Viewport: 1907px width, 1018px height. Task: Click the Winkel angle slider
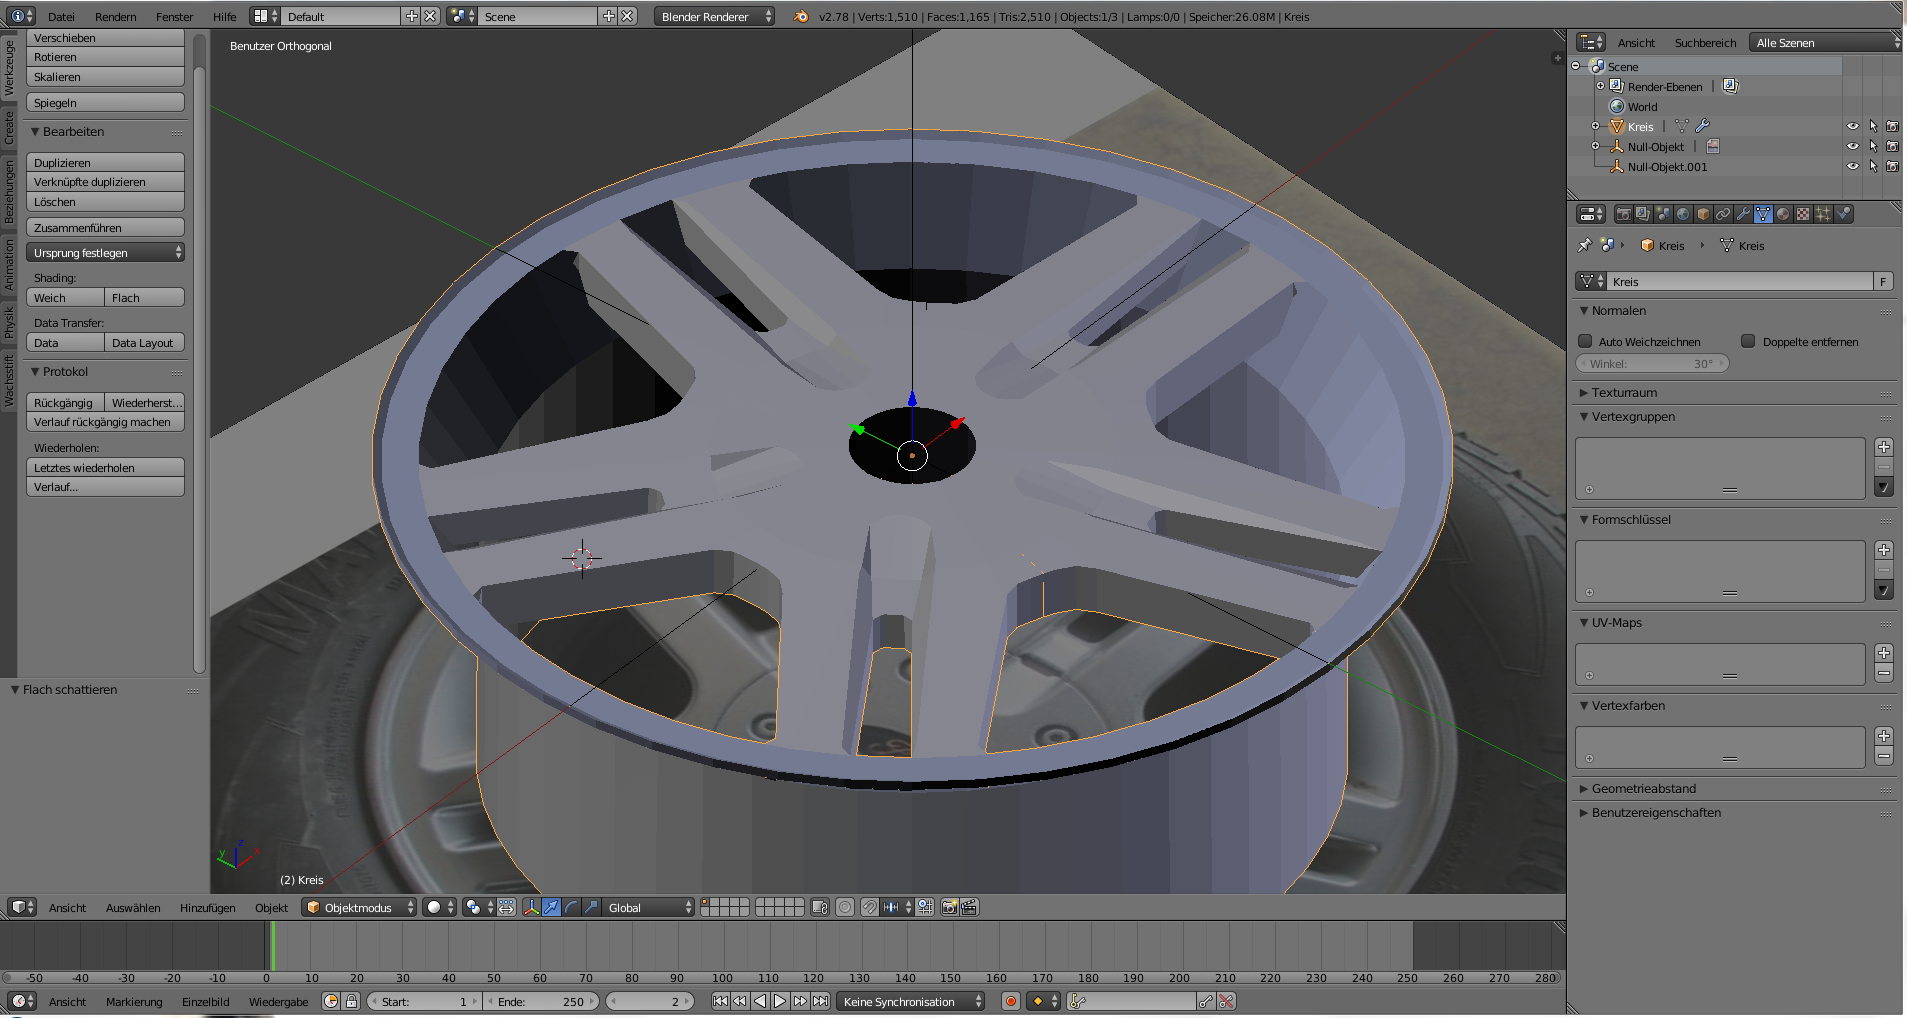click(1651, 364)
